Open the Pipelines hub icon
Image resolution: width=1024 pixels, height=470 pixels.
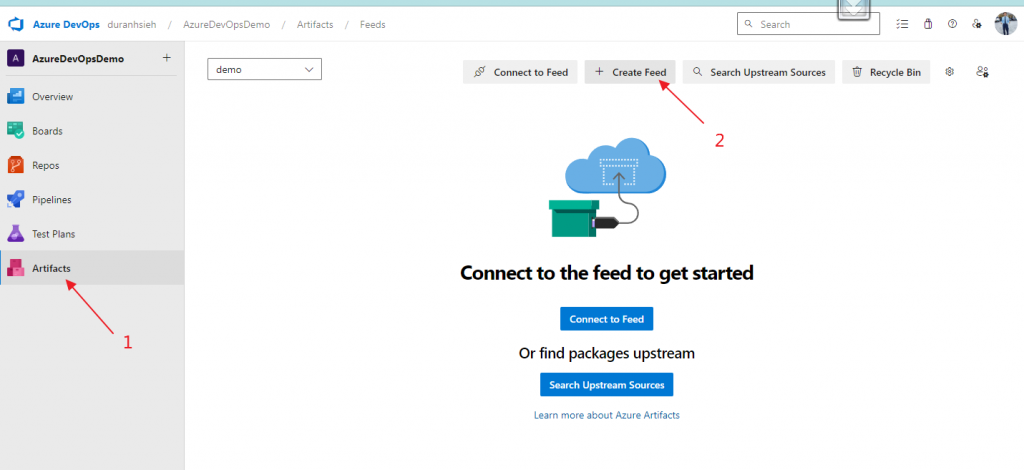15,200
